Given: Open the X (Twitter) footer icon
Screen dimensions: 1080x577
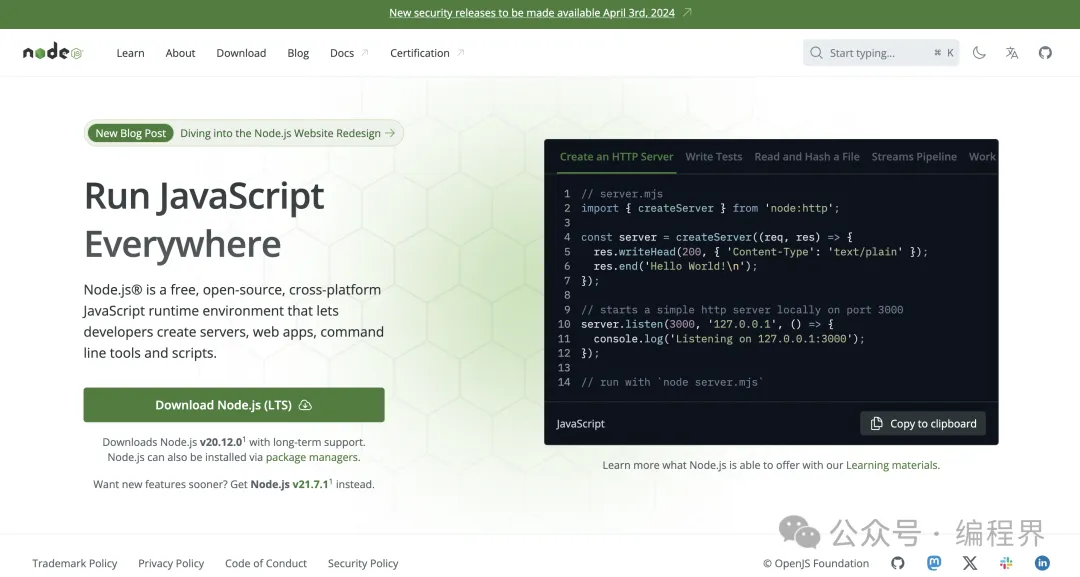Looking at the screenshot, I should (x=970, y=563).
